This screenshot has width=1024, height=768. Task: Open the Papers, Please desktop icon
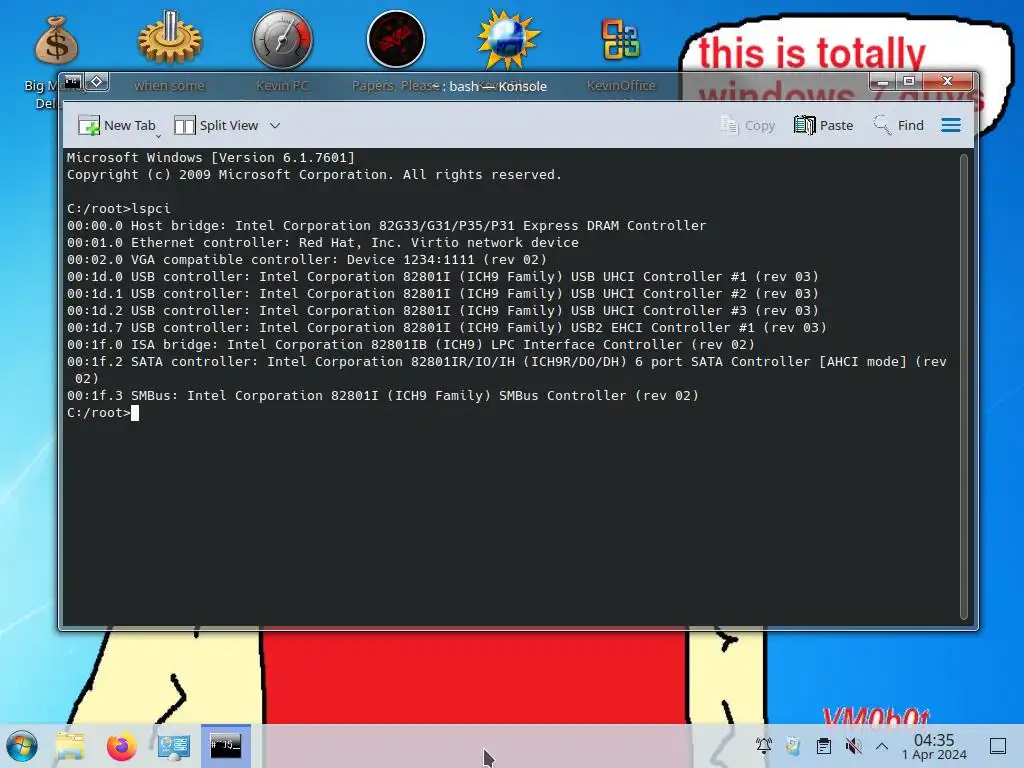point(396,39)
